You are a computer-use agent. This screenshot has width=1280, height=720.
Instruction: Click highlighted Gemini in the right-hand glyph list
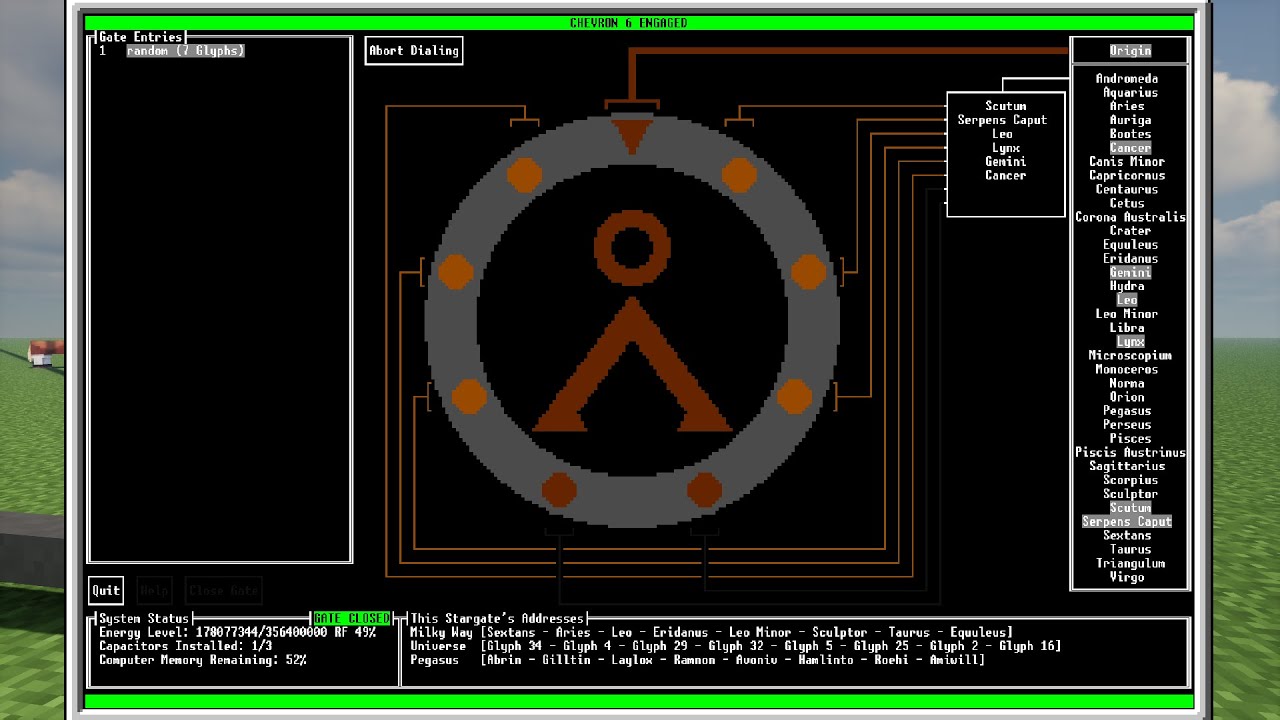click(x=1130, y=273)
